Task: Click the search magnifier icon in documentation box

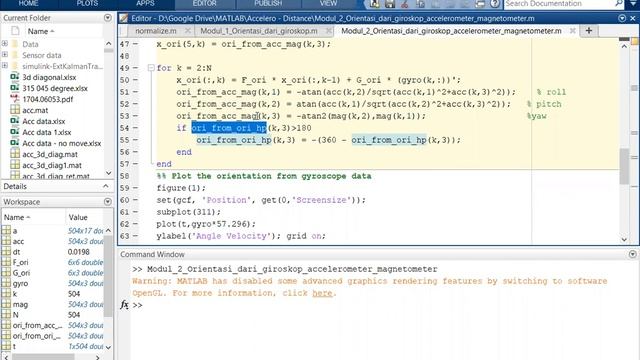Action: pos(618,4)
